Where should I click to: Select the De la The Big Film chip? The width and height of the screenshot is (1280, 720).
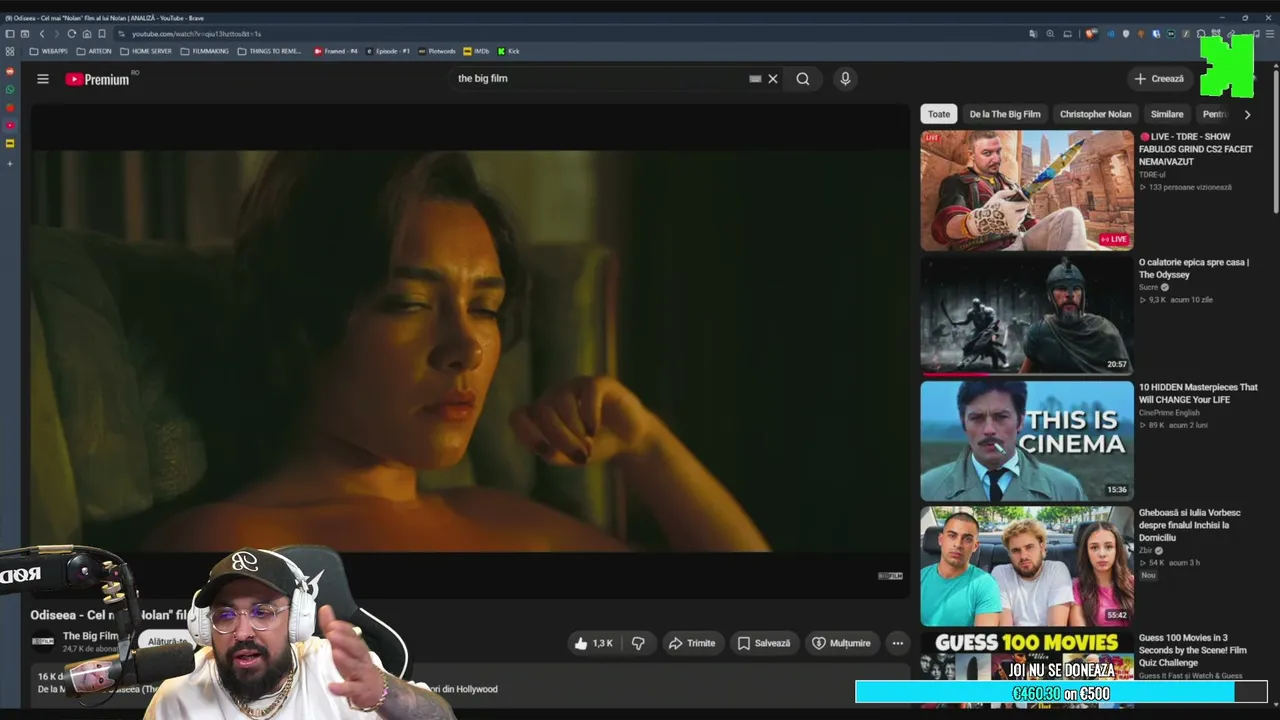click(x=1005, y=114)
